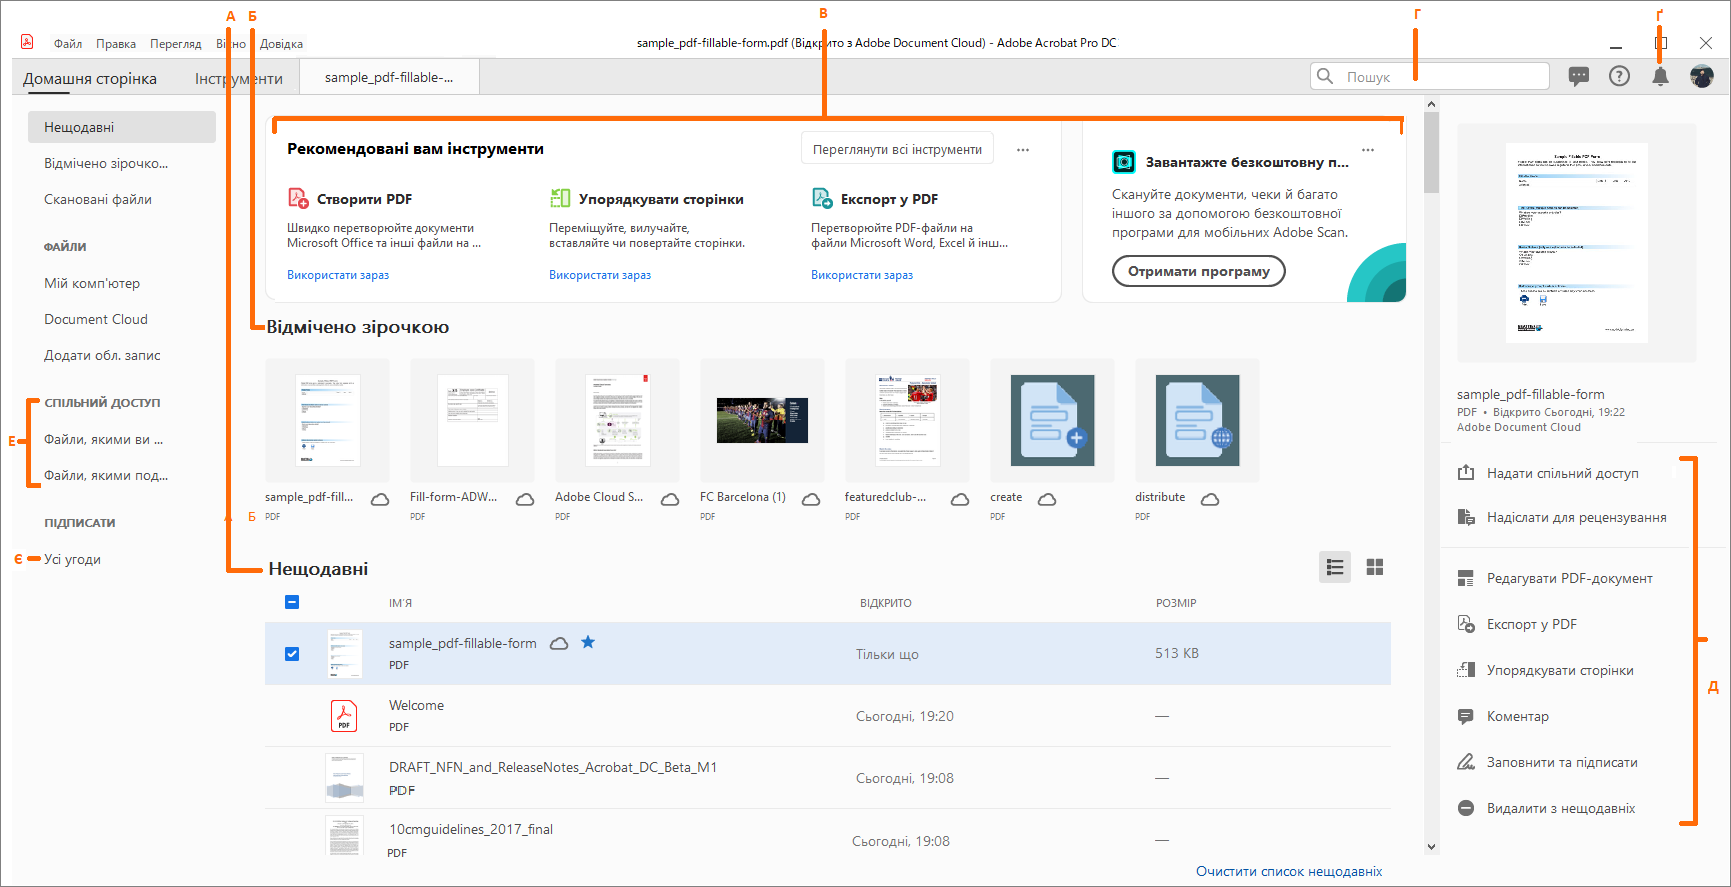
Task: Open options menu for Recommended Tools card
Action: [x=1023, y=150]
